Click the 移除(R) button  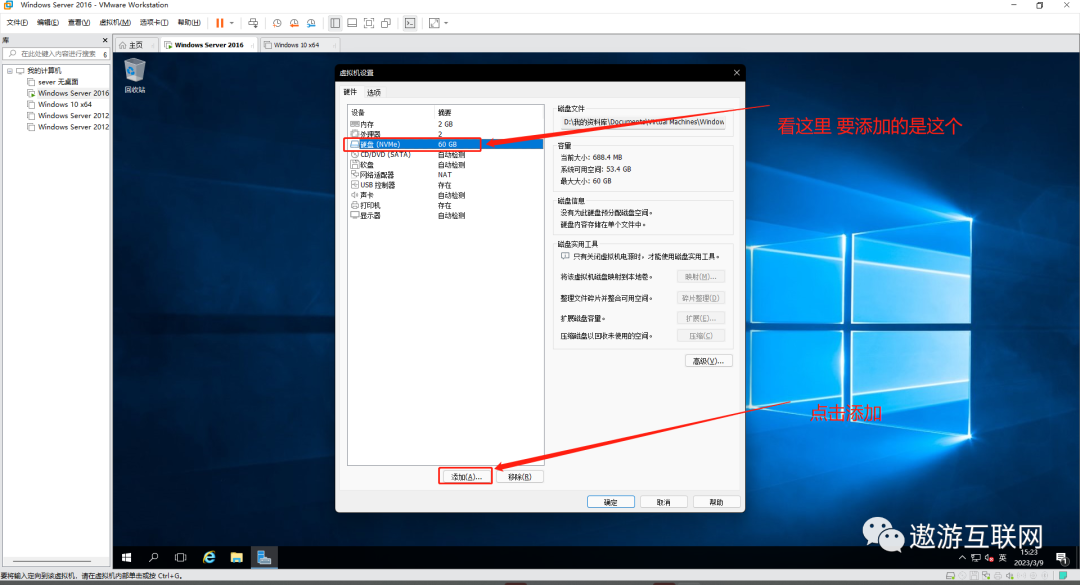coord(519,477)
